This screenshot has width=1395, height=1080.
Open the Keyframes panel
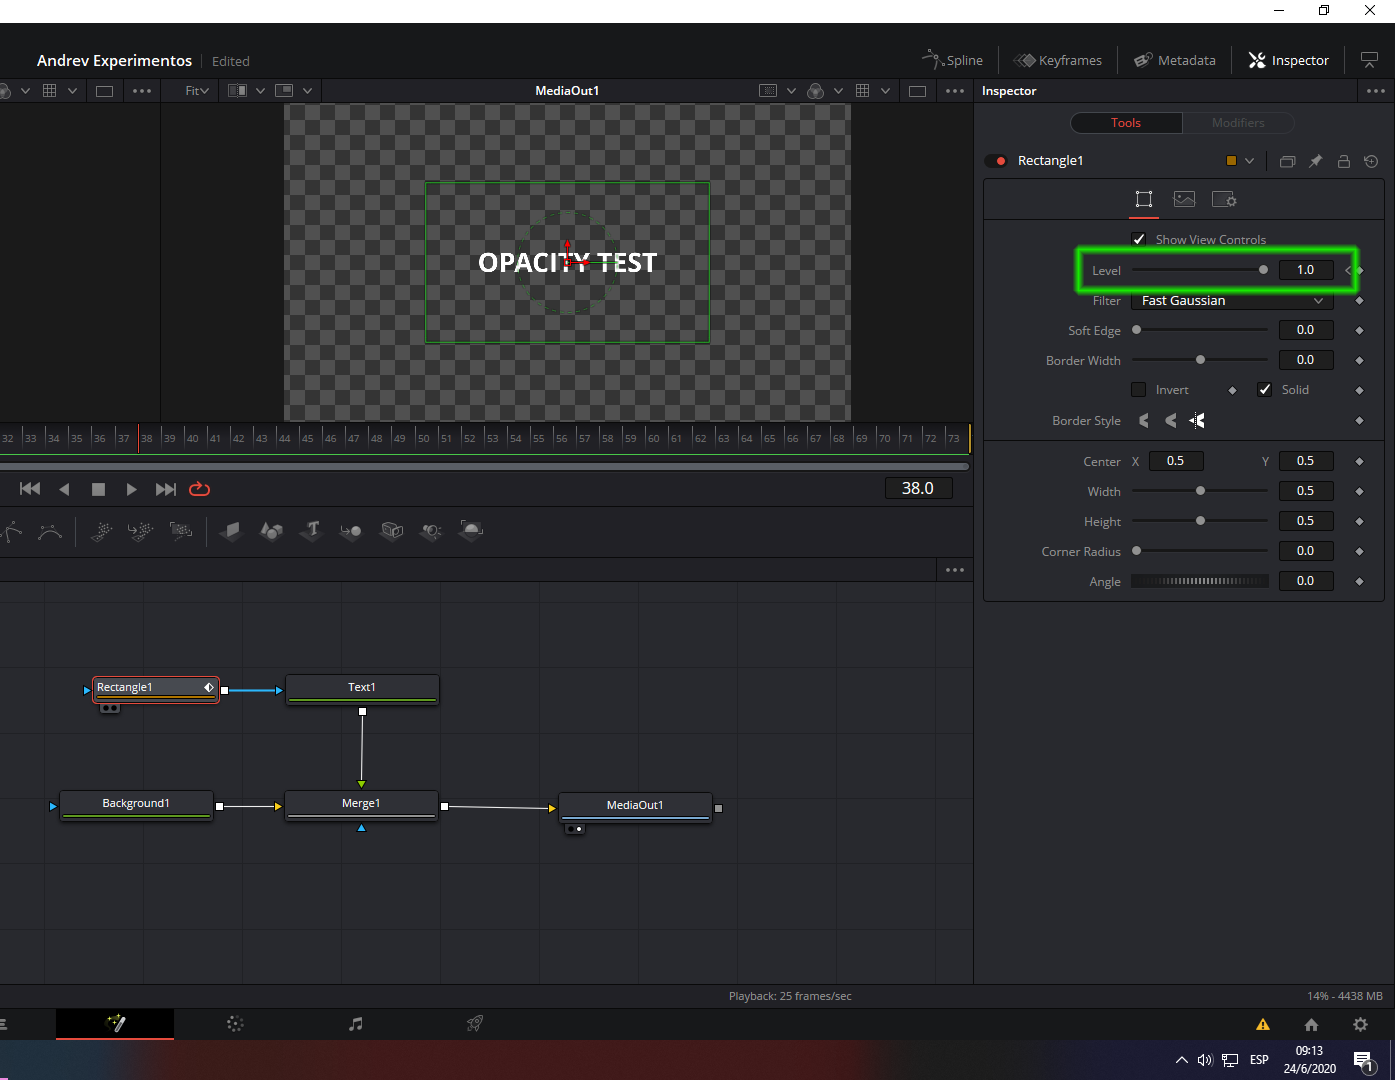point(1057,60)
